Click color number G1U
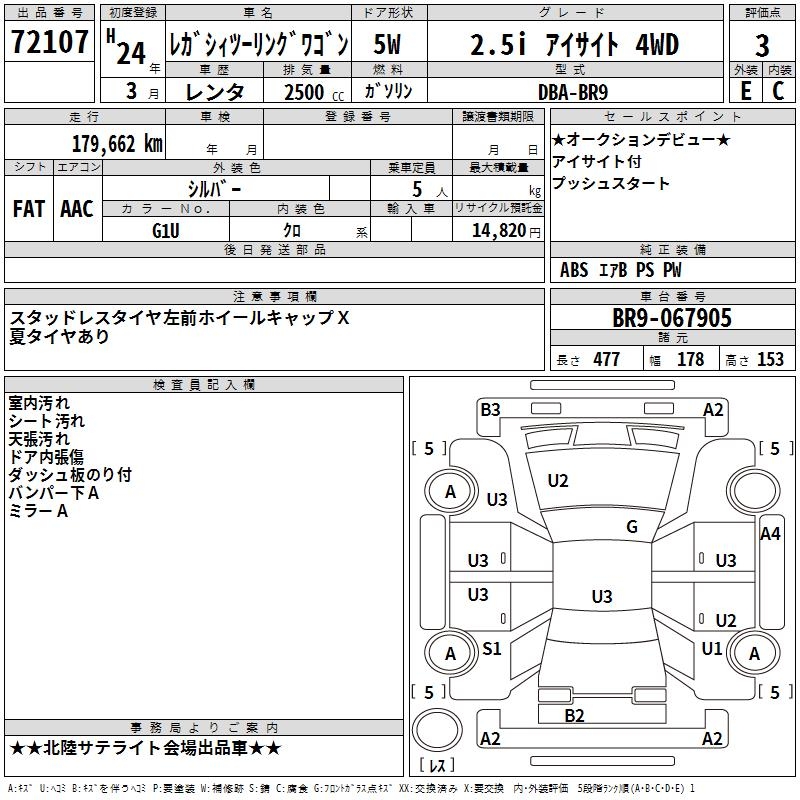800x800 pixels. point(166,231)
